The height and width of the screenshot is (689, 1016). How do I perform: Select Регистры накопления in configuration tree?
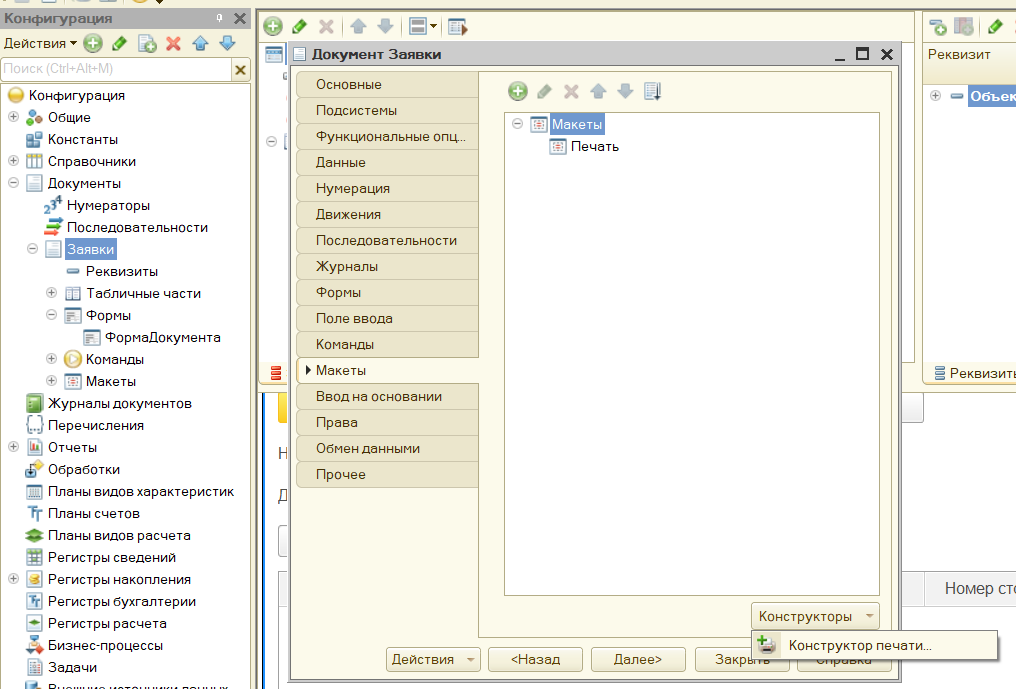pos(119,579)
